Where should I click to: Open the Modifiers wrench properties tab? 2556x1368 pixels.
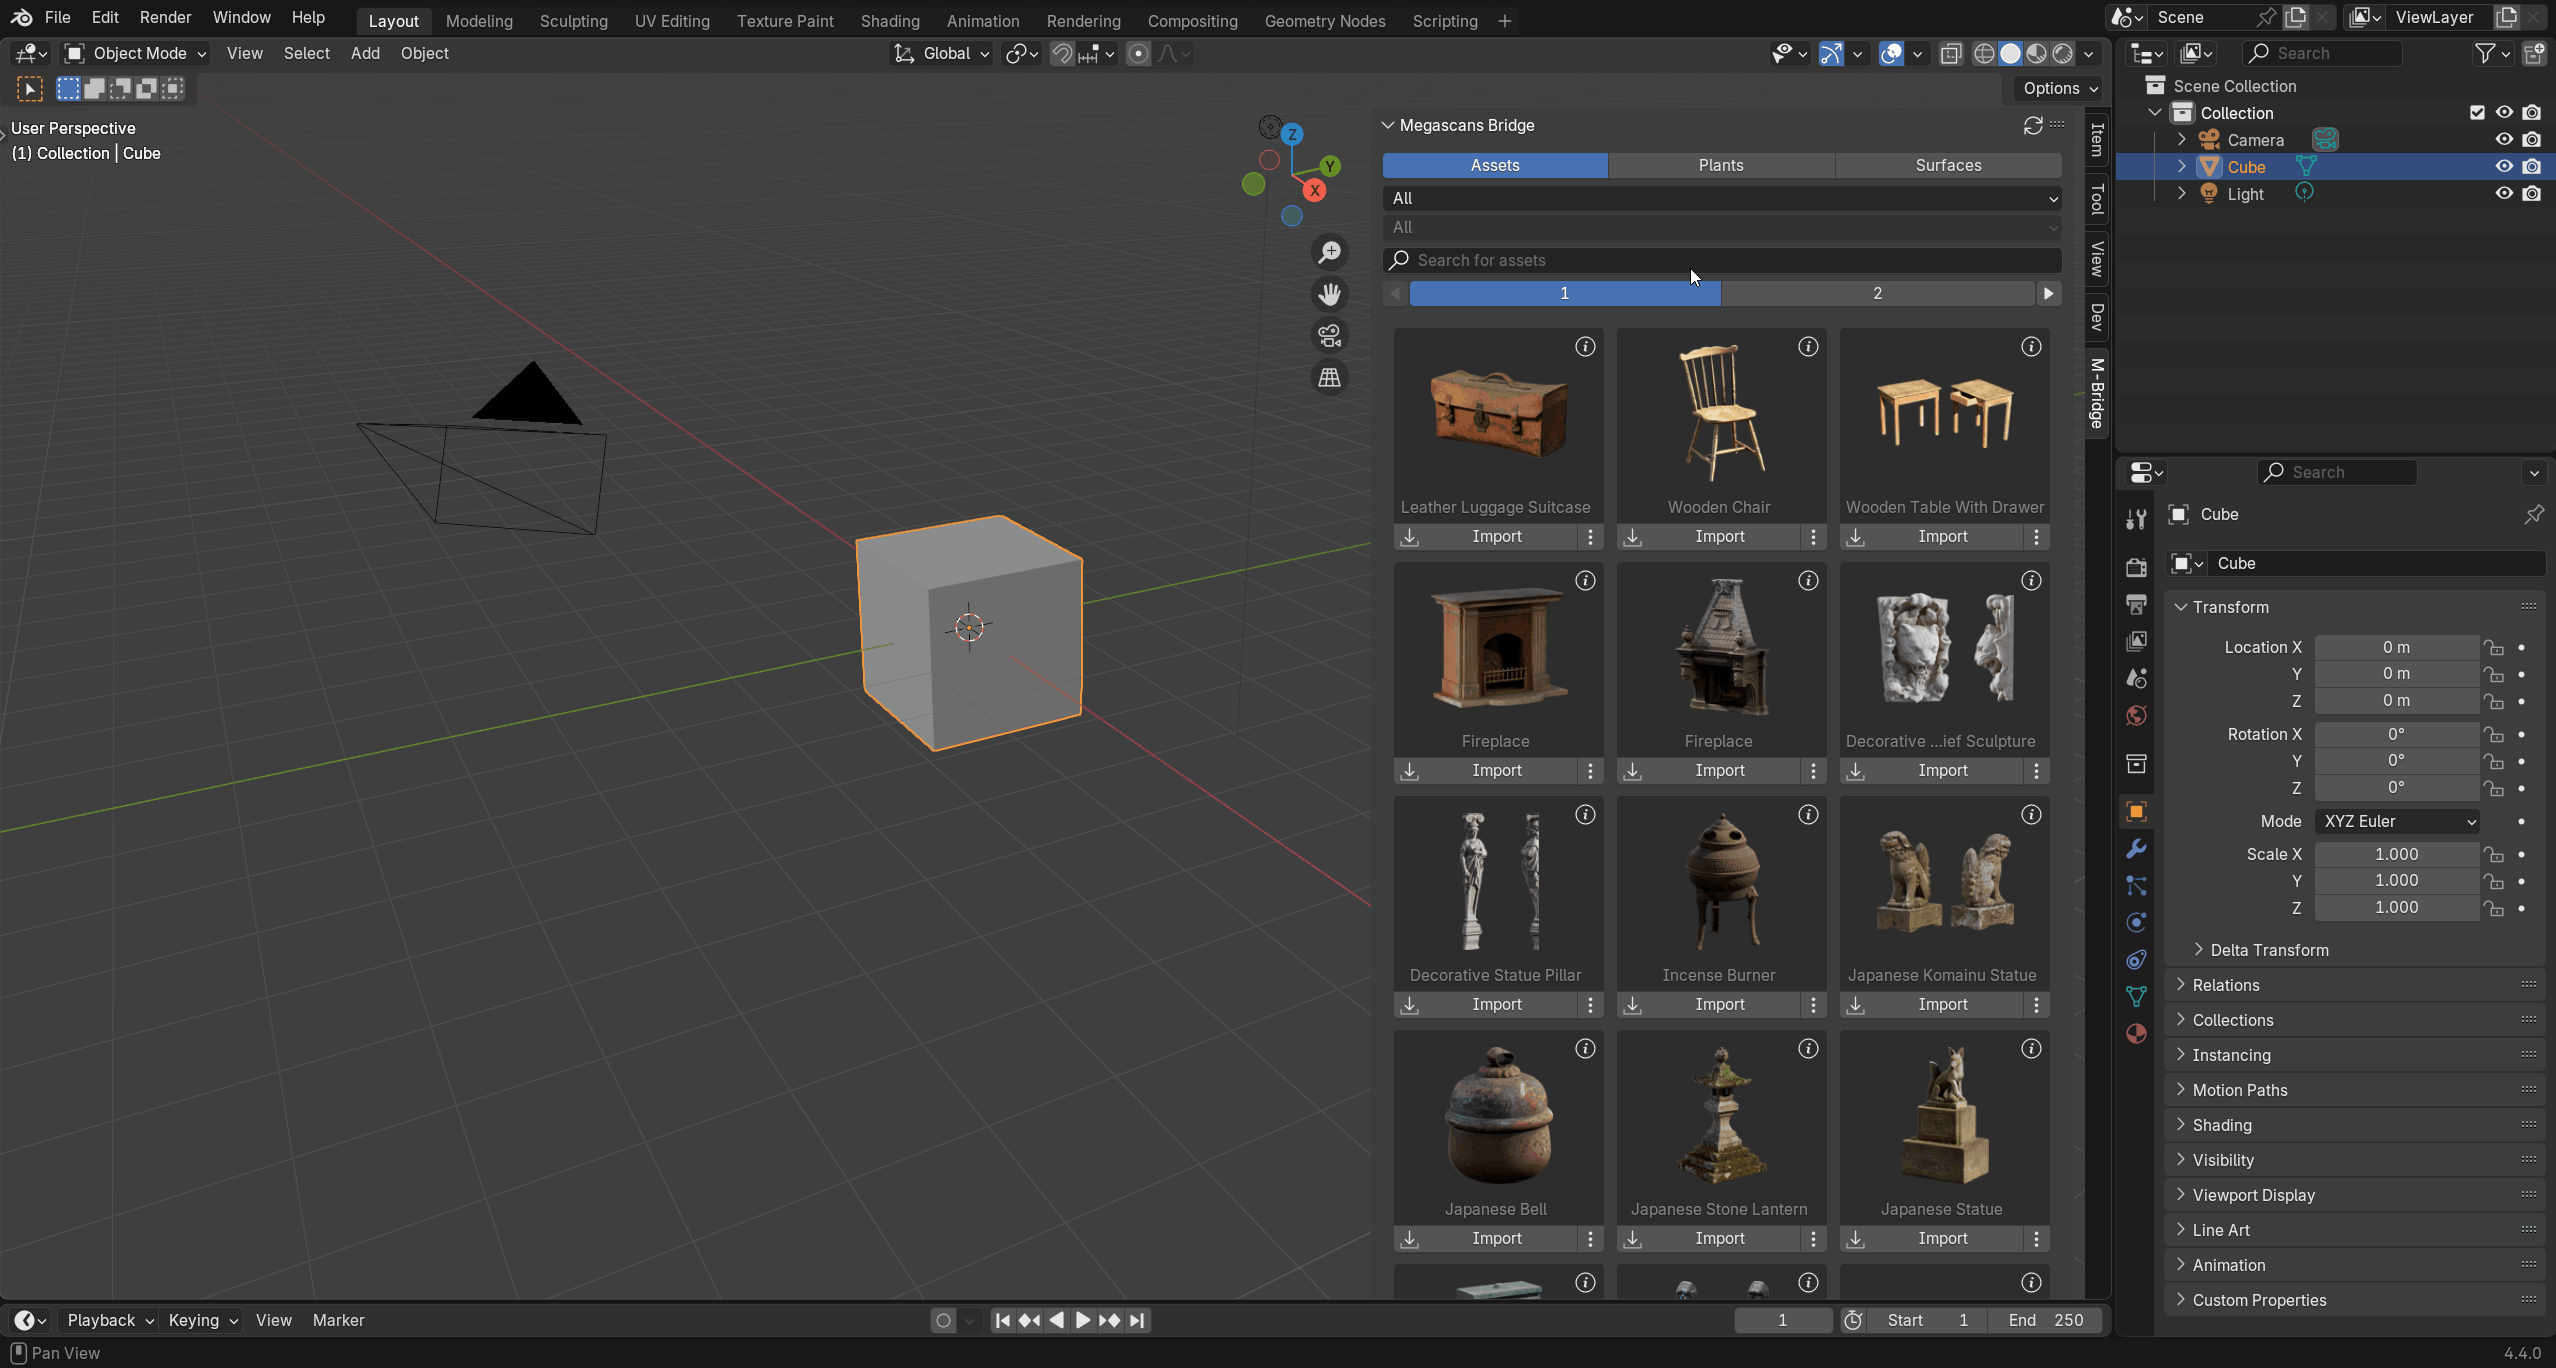[x=2136, y=849]
